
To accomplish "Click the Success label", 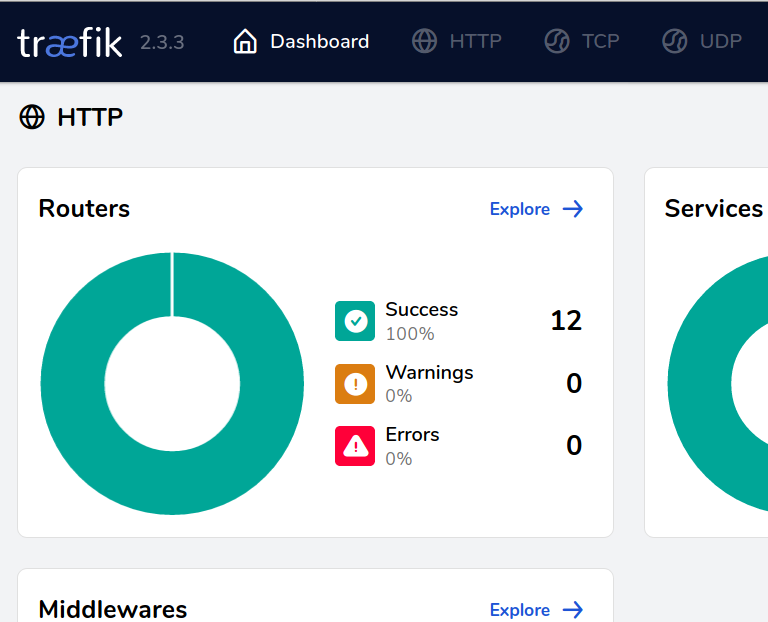I will [x=422, y=310].
